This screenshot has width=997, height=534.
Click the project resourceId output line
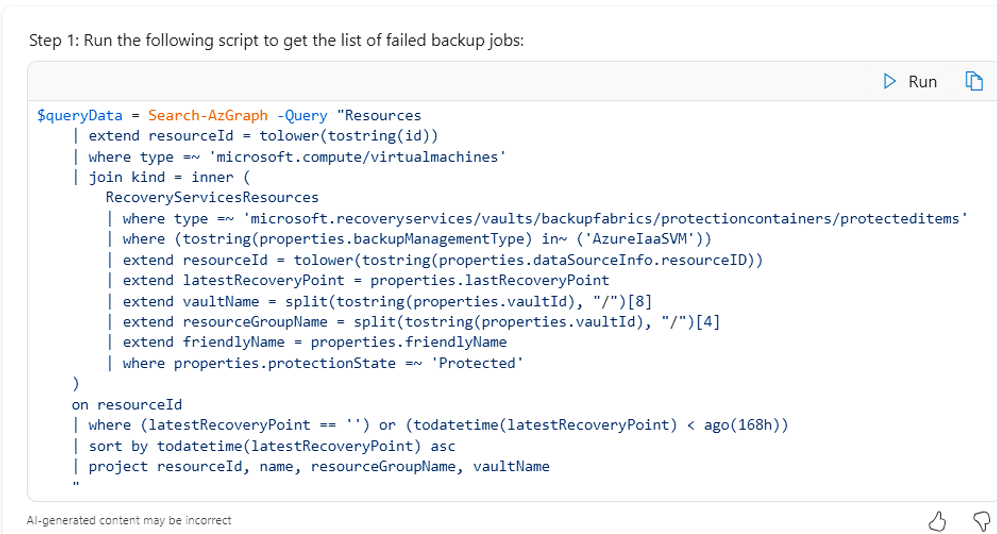(318, 466)
